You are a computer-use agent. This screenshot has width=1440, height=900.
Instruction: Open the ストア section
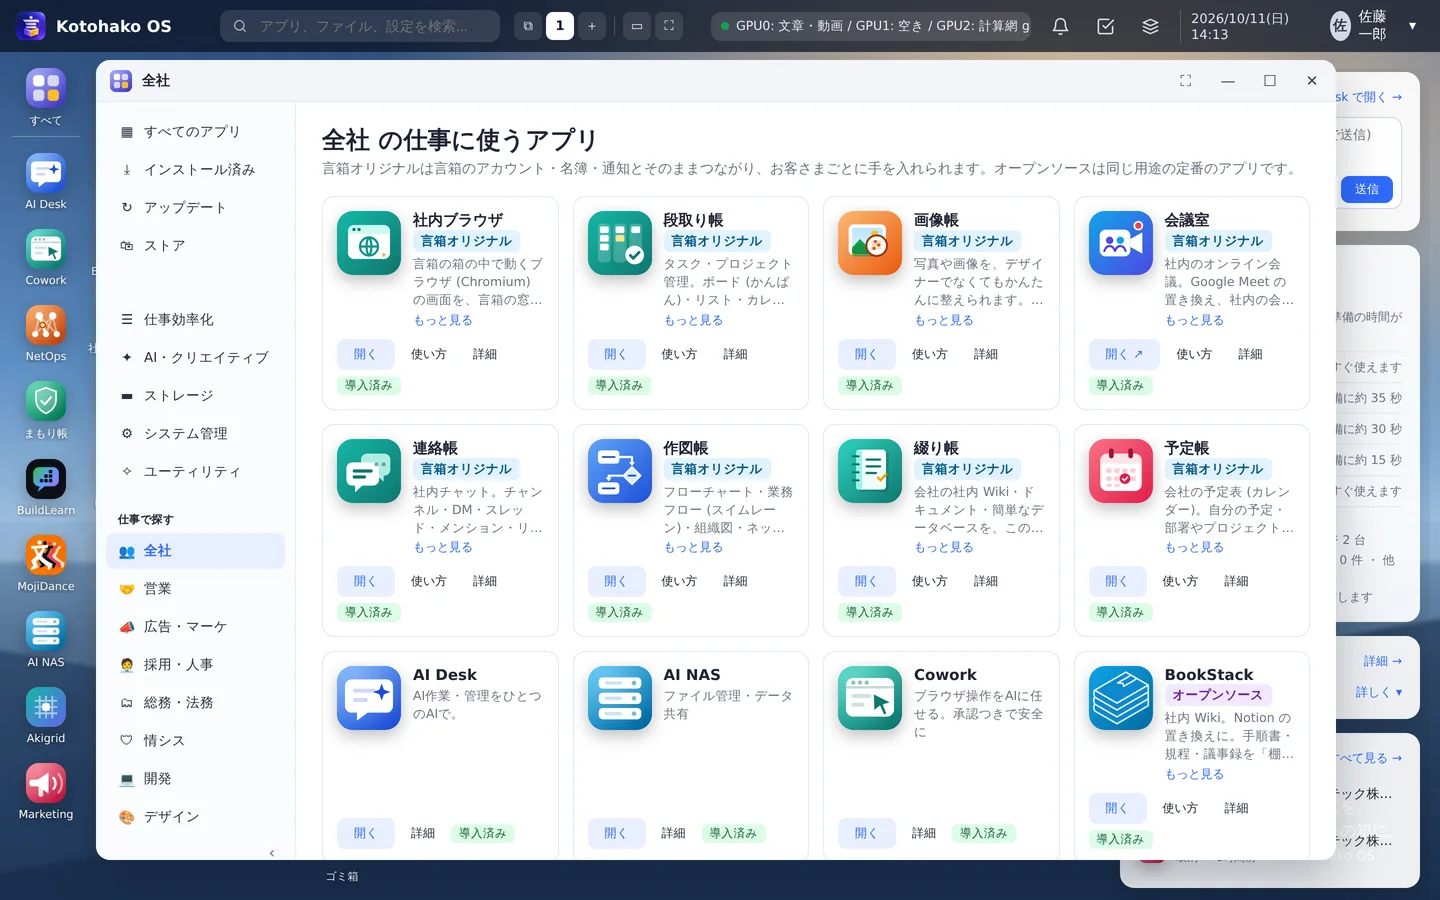pyautogui.click(x=196, y=246)
